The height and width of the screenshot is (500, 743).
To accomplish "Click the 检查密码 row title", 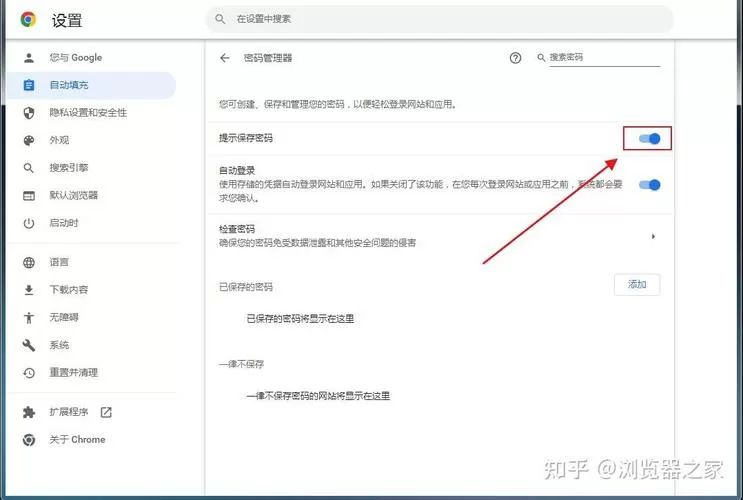I will pyautogui.click(x=237, y=229).
